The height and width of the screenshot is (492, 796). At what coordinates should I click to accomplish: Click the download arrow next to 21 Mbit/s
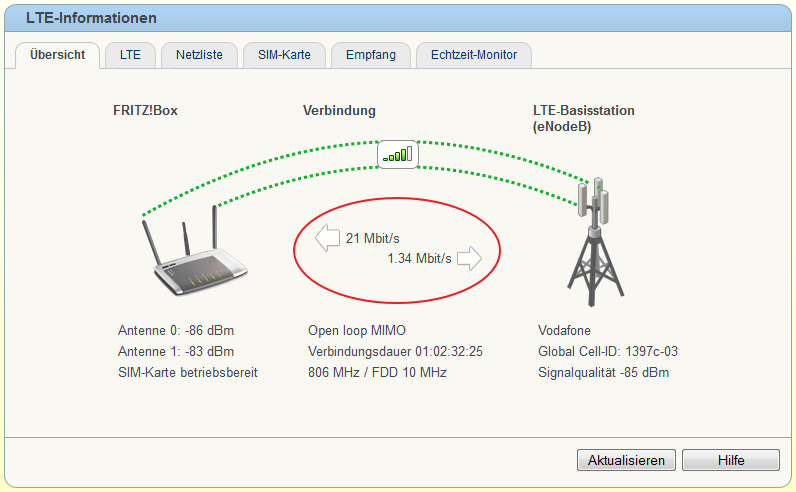coord(327,238)
